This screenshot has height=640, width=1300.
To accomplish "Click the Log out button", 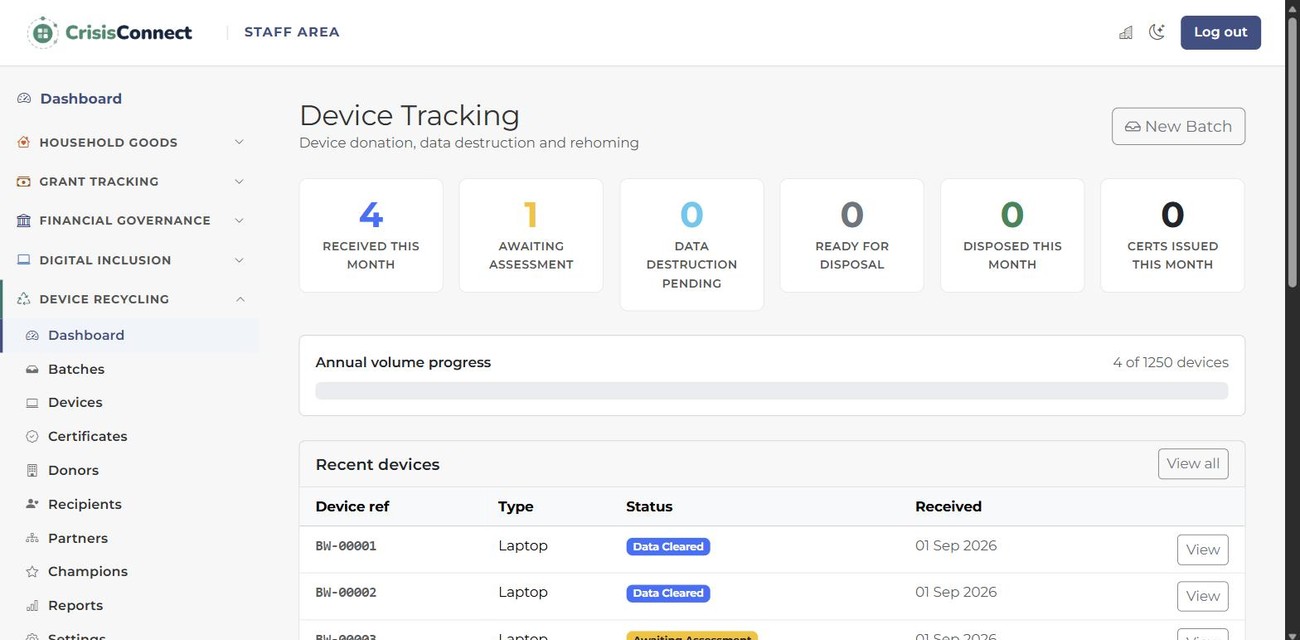I will coord(1220,32).
